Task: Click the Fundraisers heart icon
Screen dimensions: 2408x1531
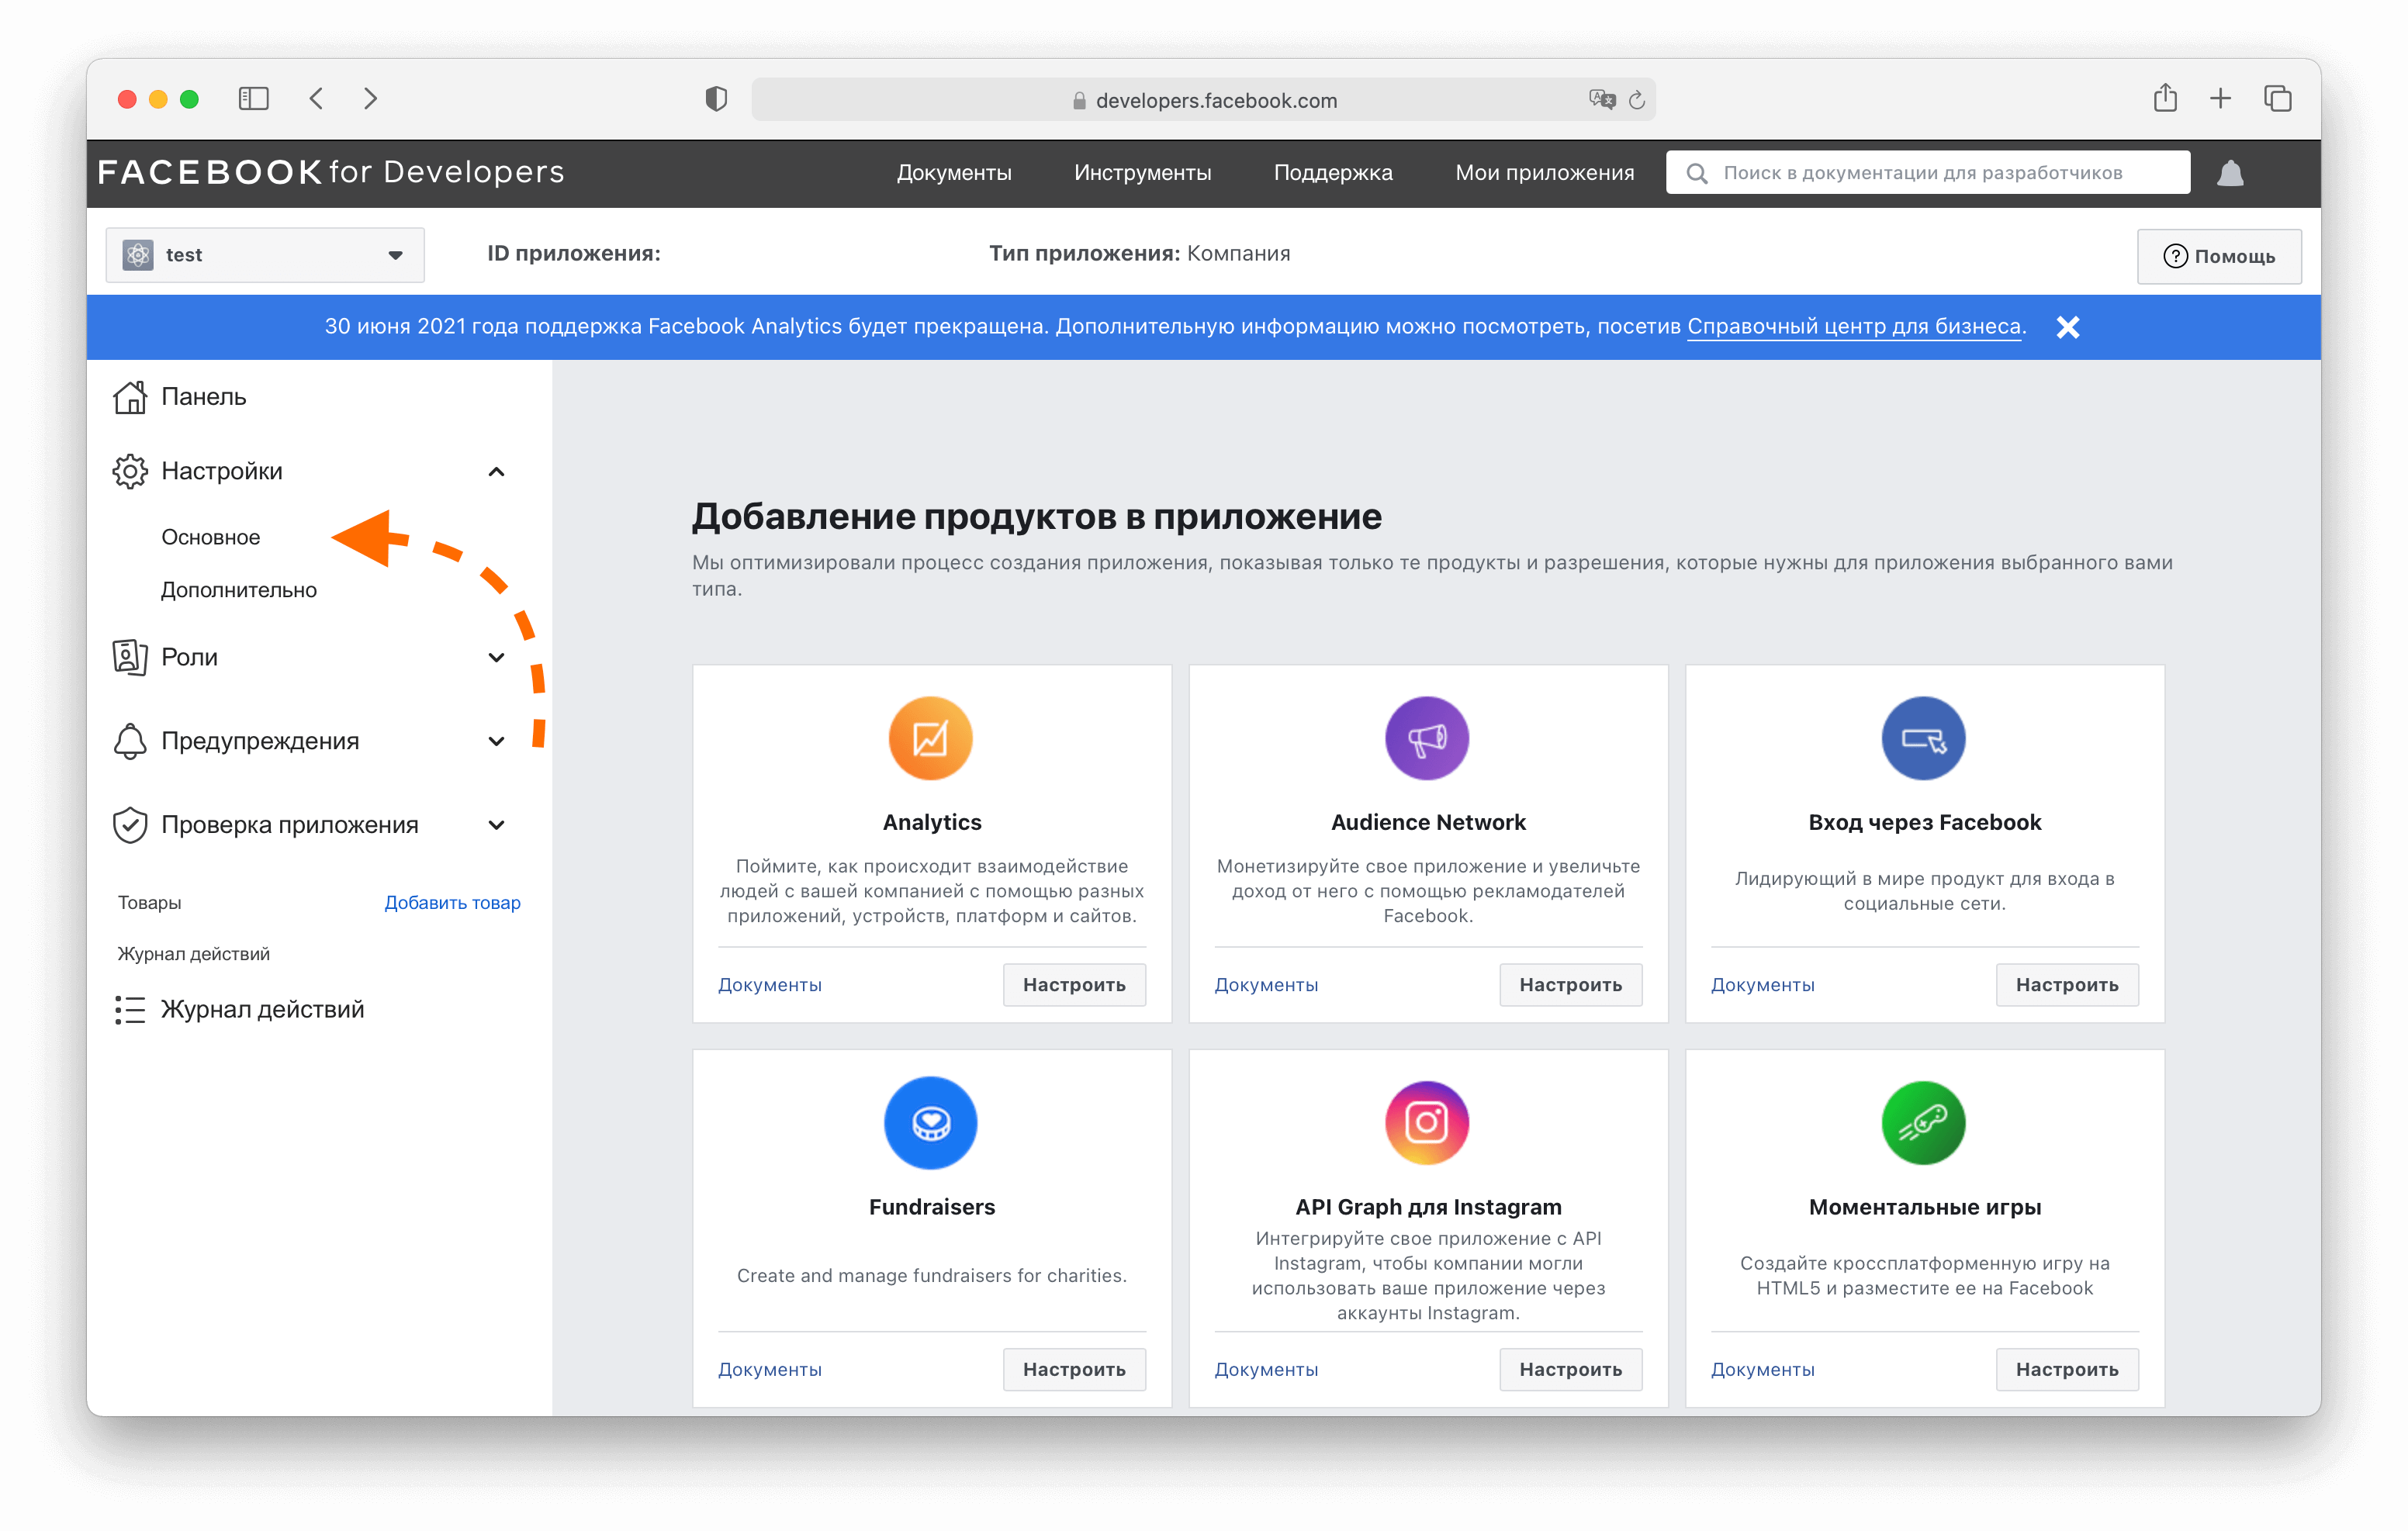Action: pyautogui.click(x=930, y=1123)
